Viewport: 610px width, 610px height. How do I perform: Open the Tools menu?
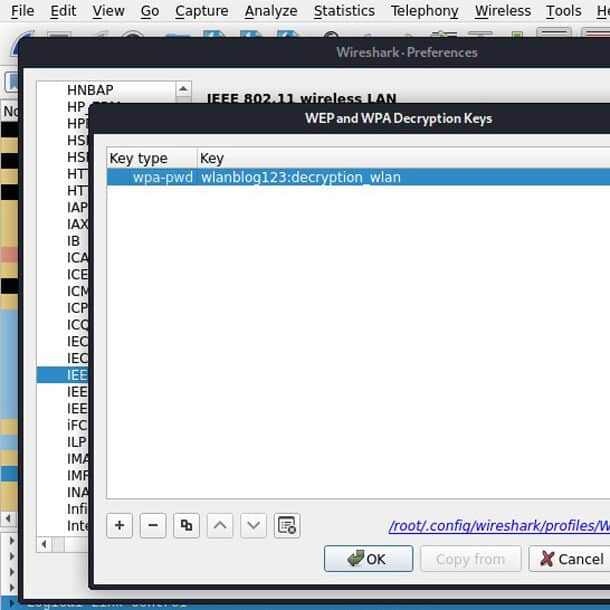click(x=563, y=11)
